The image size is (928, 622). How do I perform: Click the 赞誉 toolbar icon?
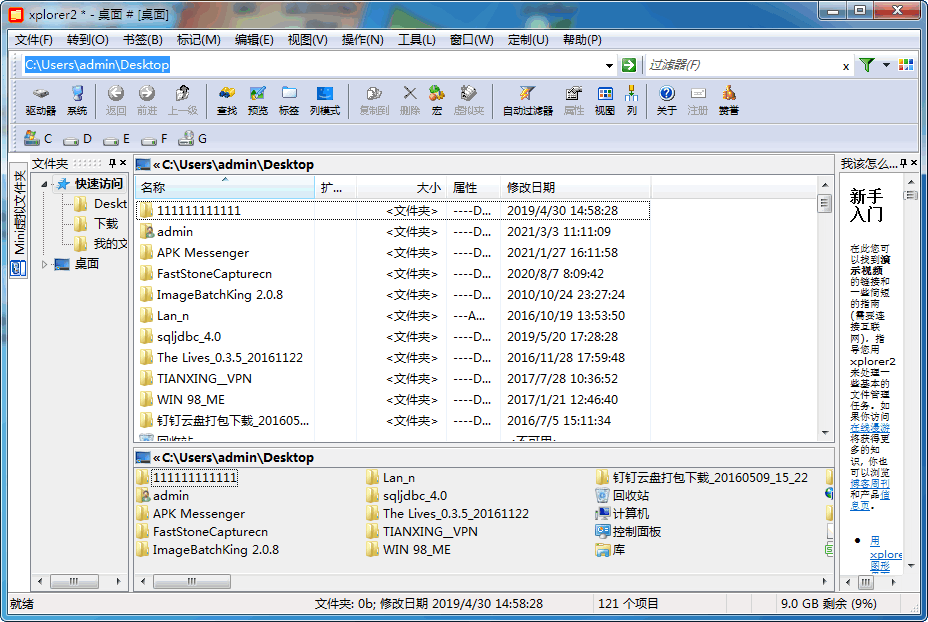pos(729,101)
